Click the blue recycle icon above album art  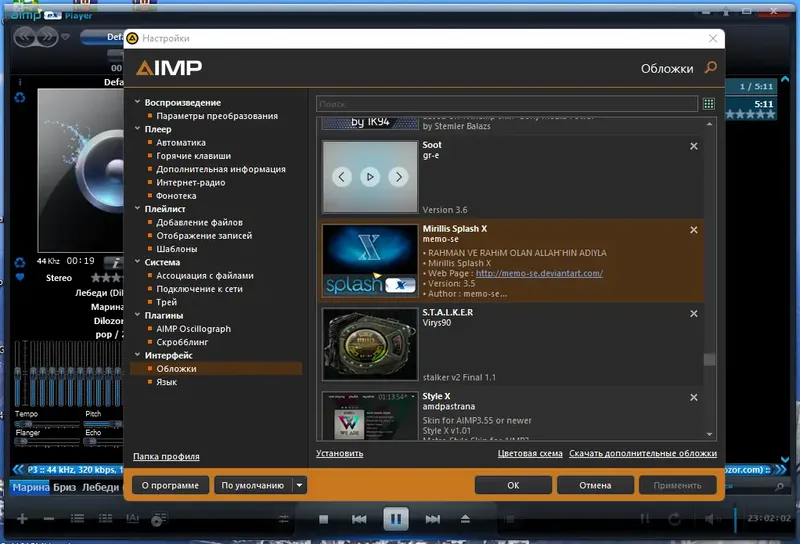20,97
